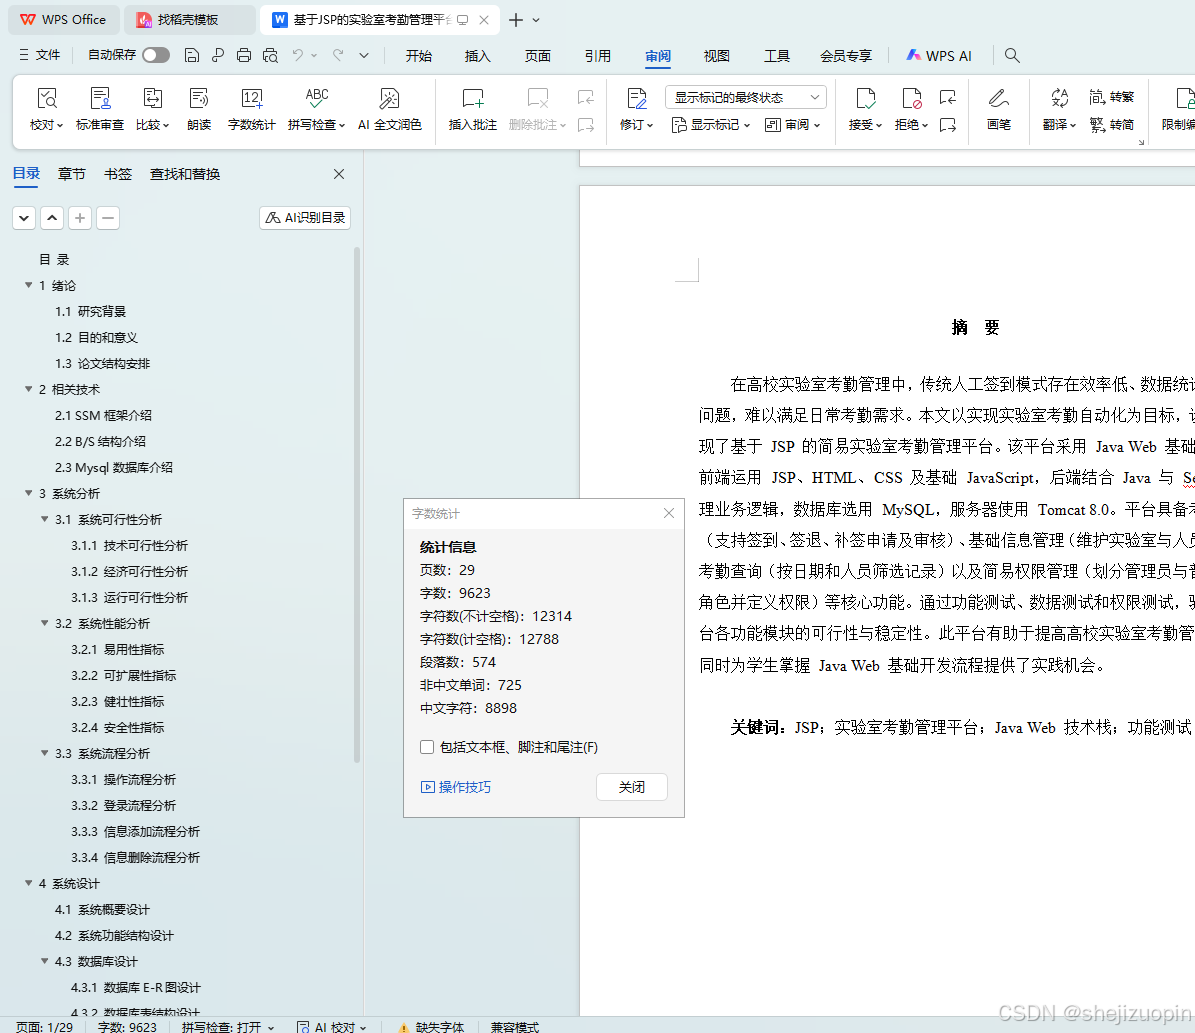Check 包括文本框、脚注和尾注 in word count dialog
The height and width of the screenshot is (1033, 1195).
pyautogui.click(x=427, y=746)
